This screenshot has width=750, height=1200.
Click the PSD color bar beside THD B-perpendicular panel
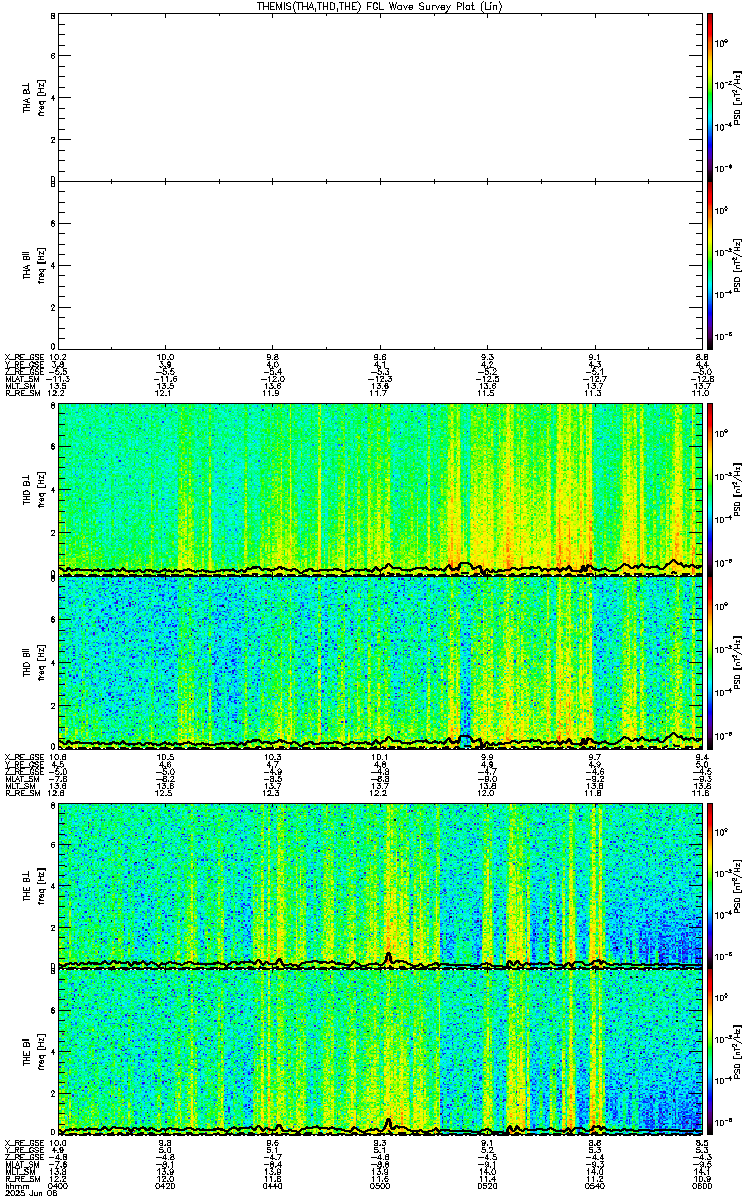pos(709,490)
